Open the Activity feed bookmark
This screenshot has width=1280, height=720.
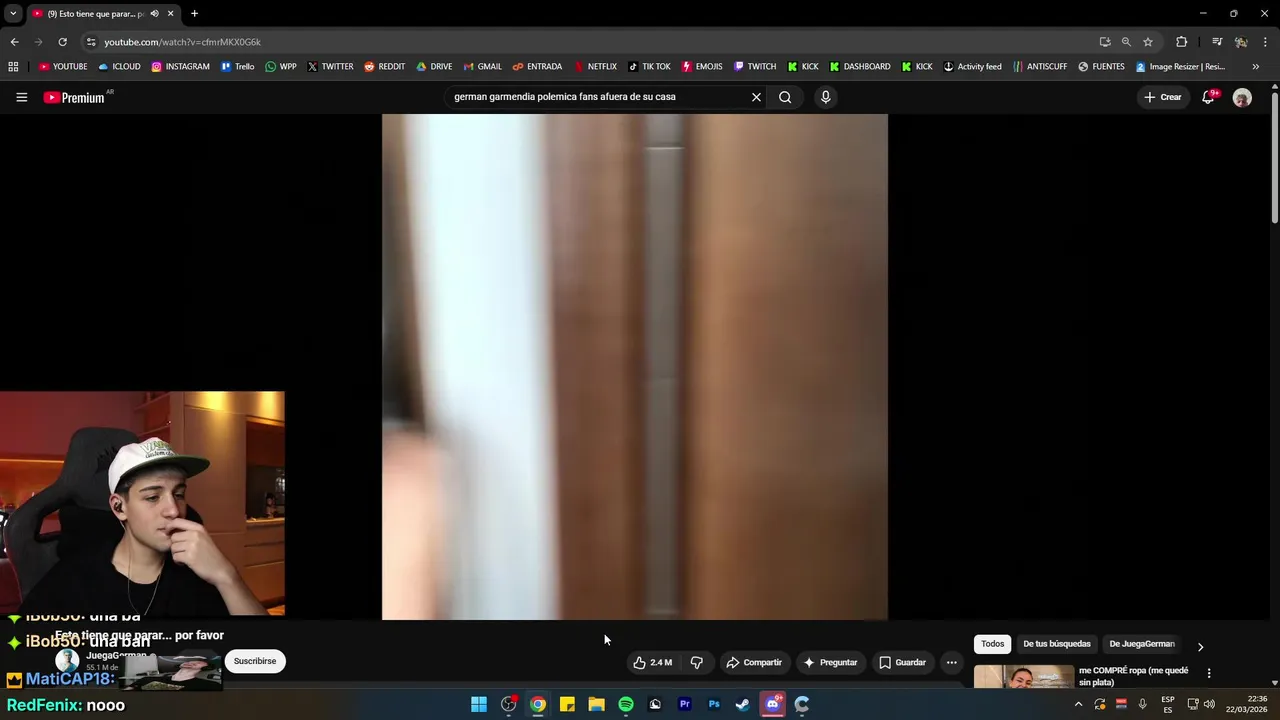[x=972, y=67]
